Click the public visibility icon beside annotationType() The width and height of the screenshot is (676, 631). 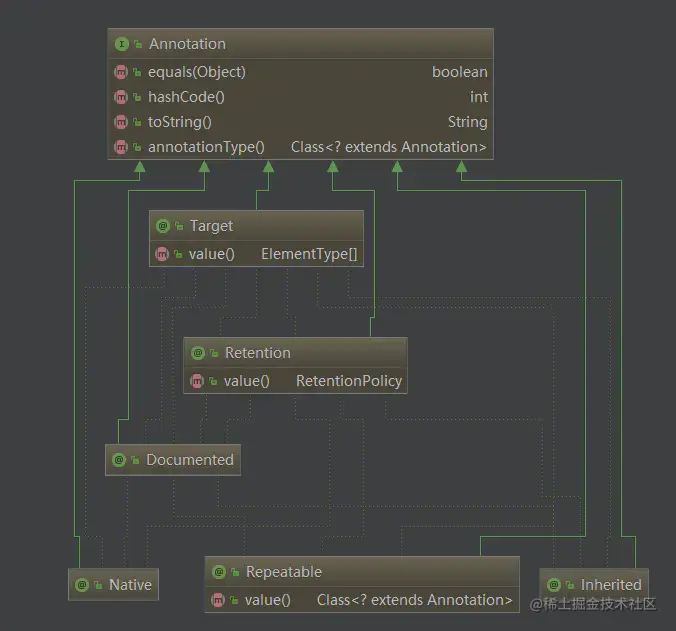click(137, 147)
